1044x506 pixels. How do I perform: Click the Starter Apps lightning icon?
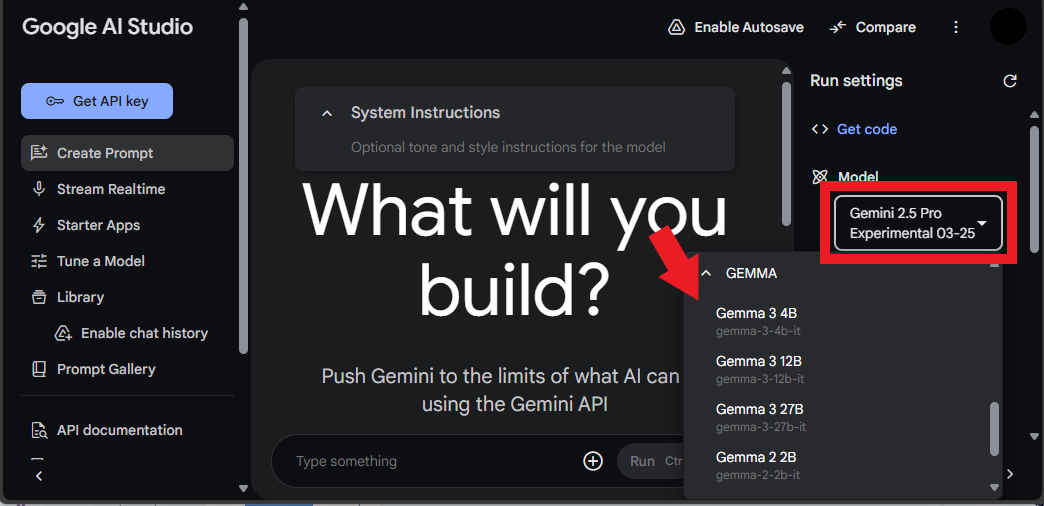tap(39, 225)
